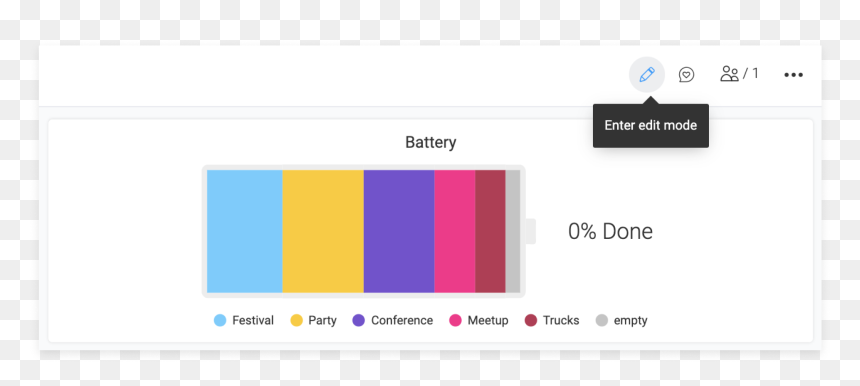Select the yellow Party battery segment
Image resolution: width=860 pixels, height=386 pixels.
323,231
